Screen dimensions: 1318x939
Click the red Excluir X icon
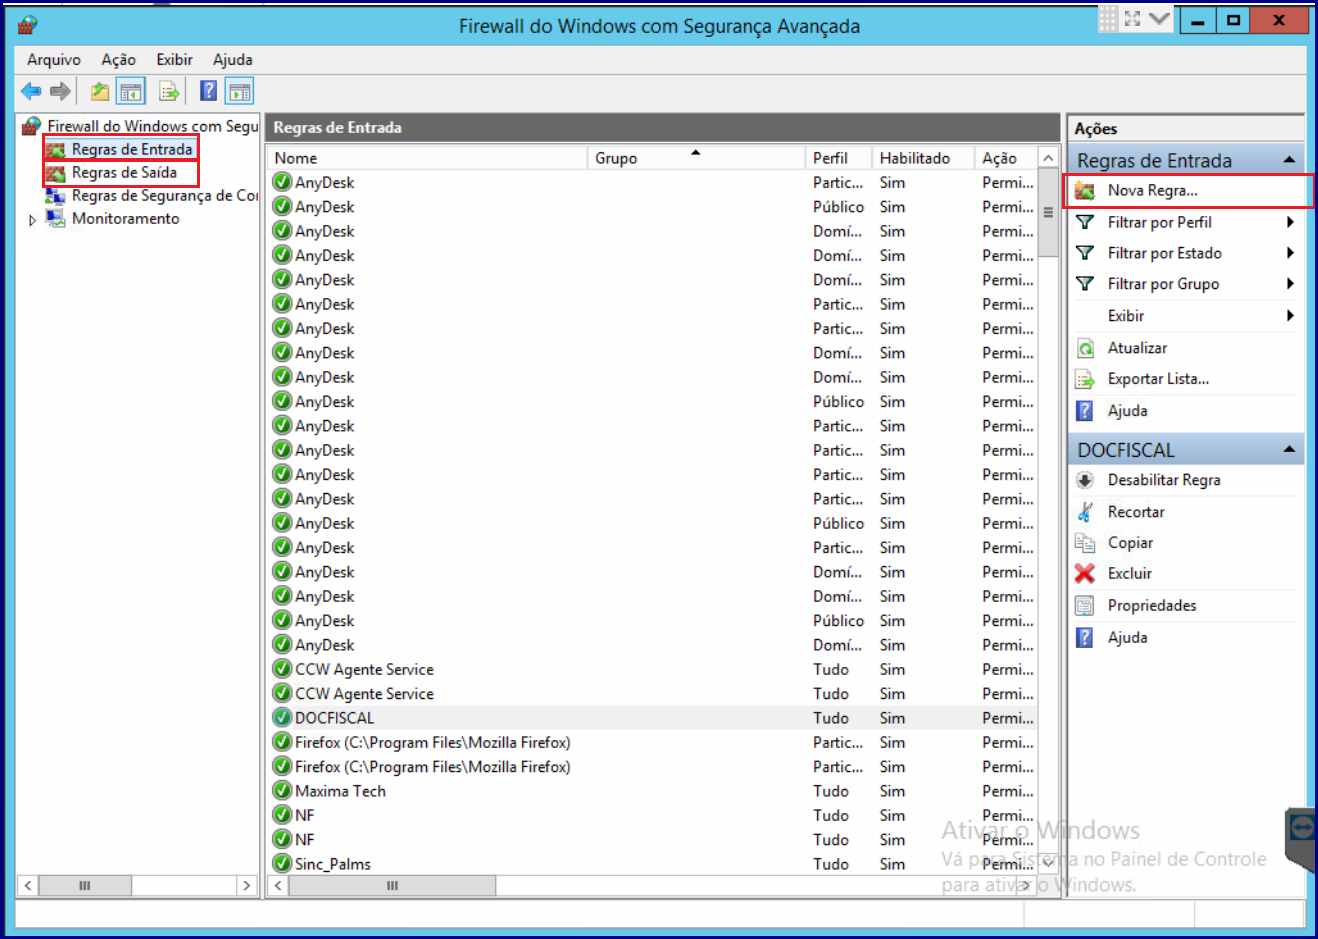click(x=1084, y=573)
